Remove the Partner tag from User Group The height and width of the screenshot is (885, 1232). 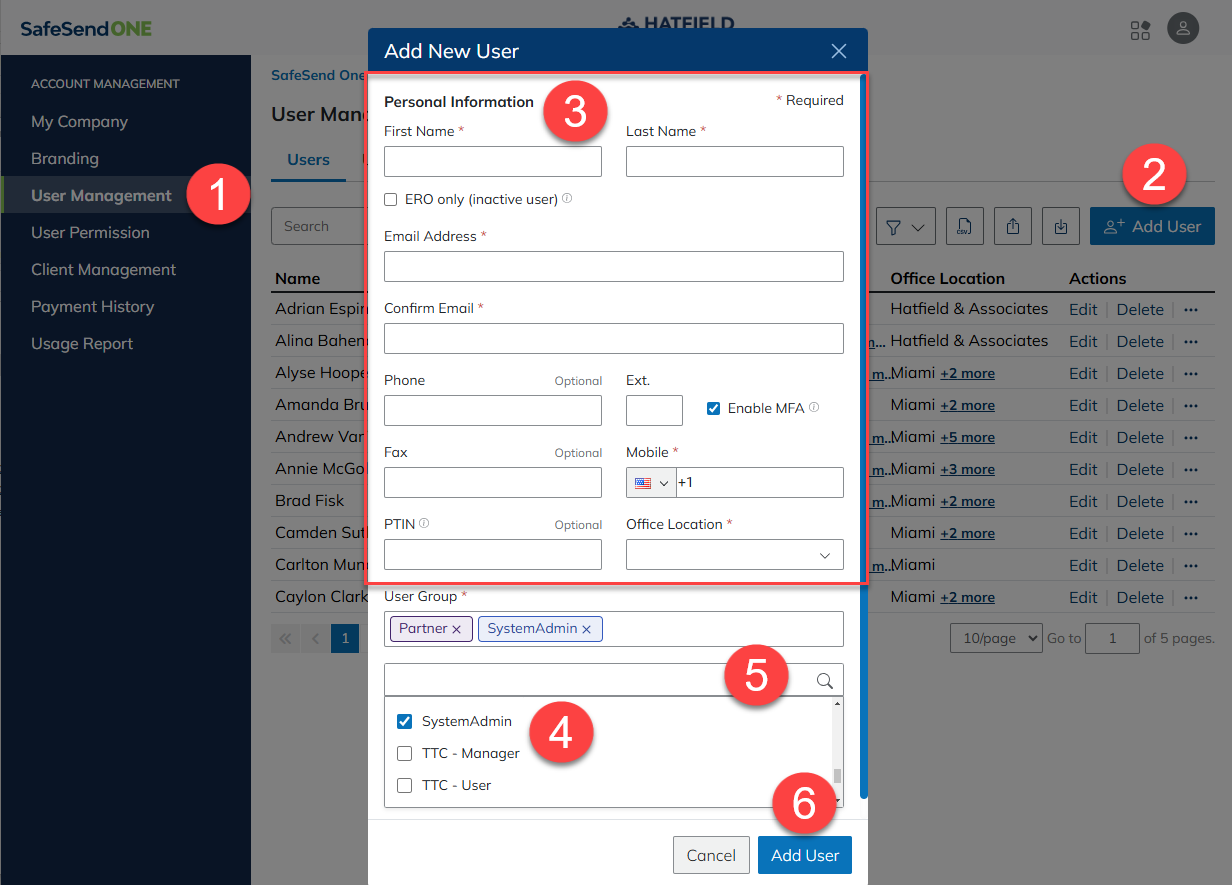(x=456, y=629)
